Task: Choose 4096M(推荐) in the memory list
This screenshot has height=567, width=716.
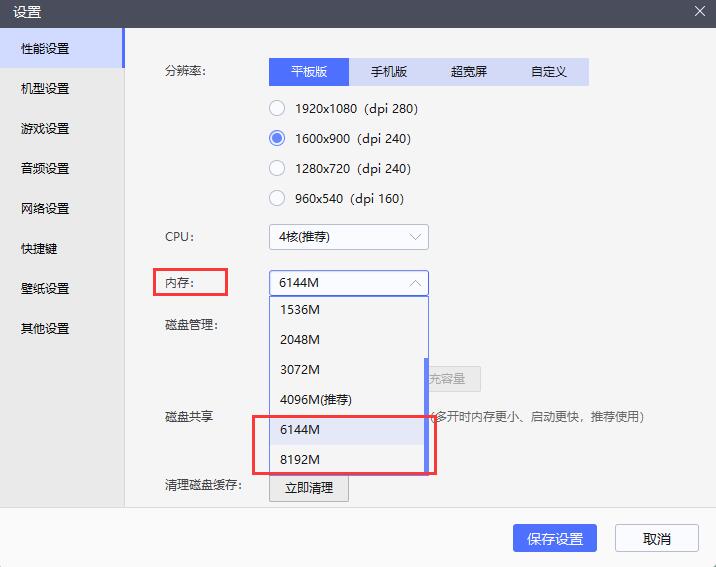Action: 315,399
